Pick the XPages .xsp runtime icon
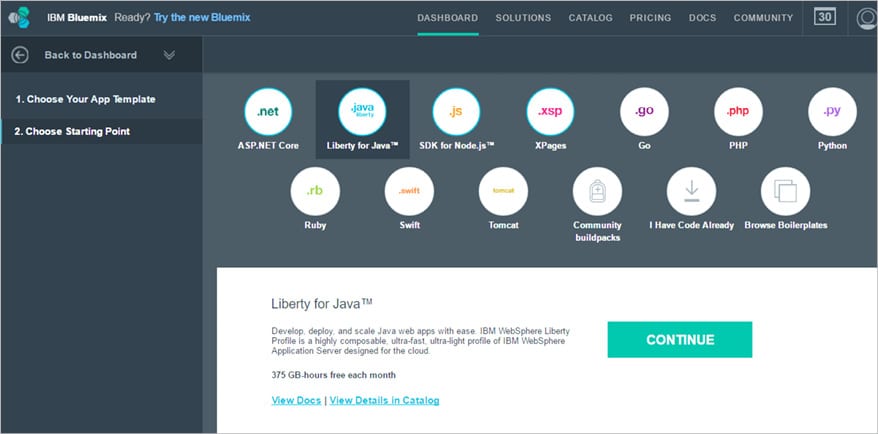The image size is (878, 434). 550,111
